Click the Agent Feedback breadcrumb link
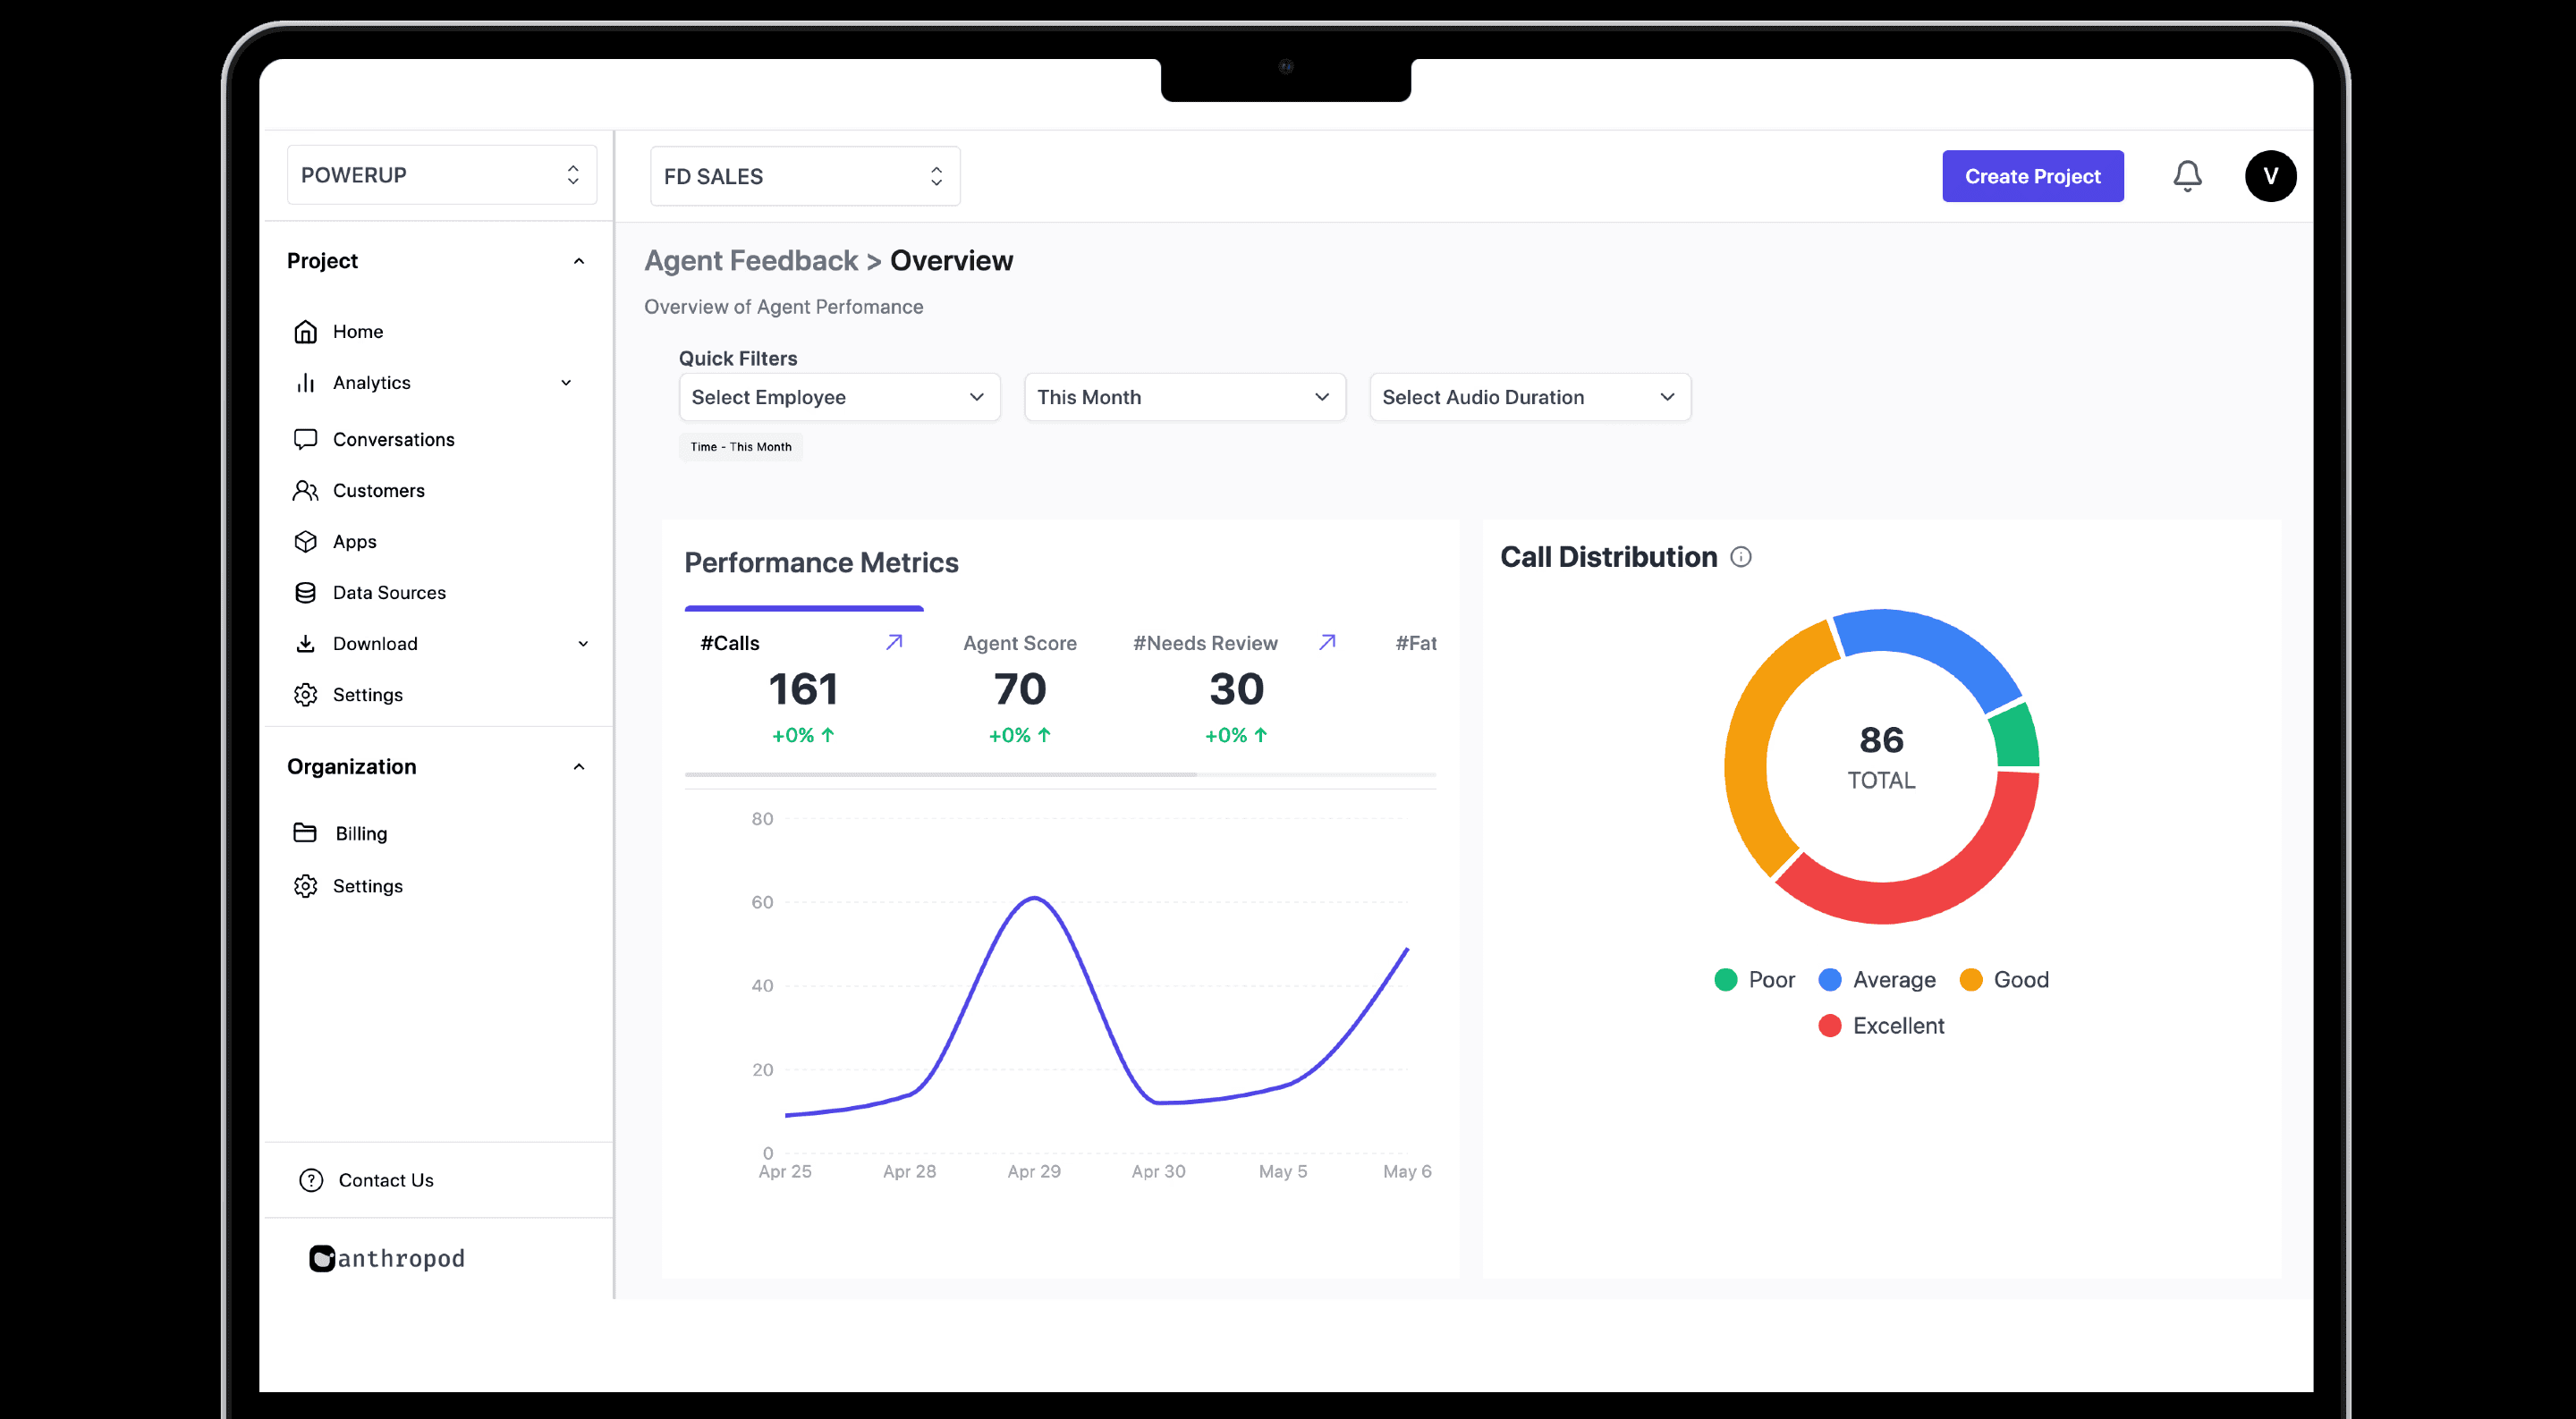Viewport: 2576px width, 1419px height. pyautogui.click(x=751, y=260)
